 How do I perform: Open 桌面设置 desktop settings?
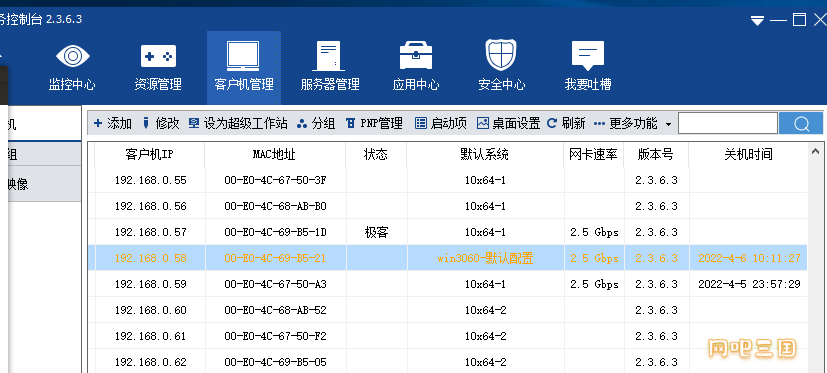508,123
